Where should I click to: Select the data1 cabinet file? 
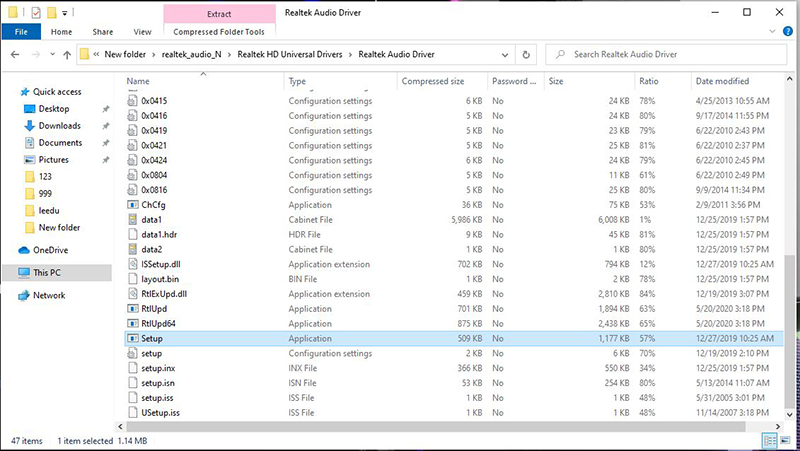point(152,219)
